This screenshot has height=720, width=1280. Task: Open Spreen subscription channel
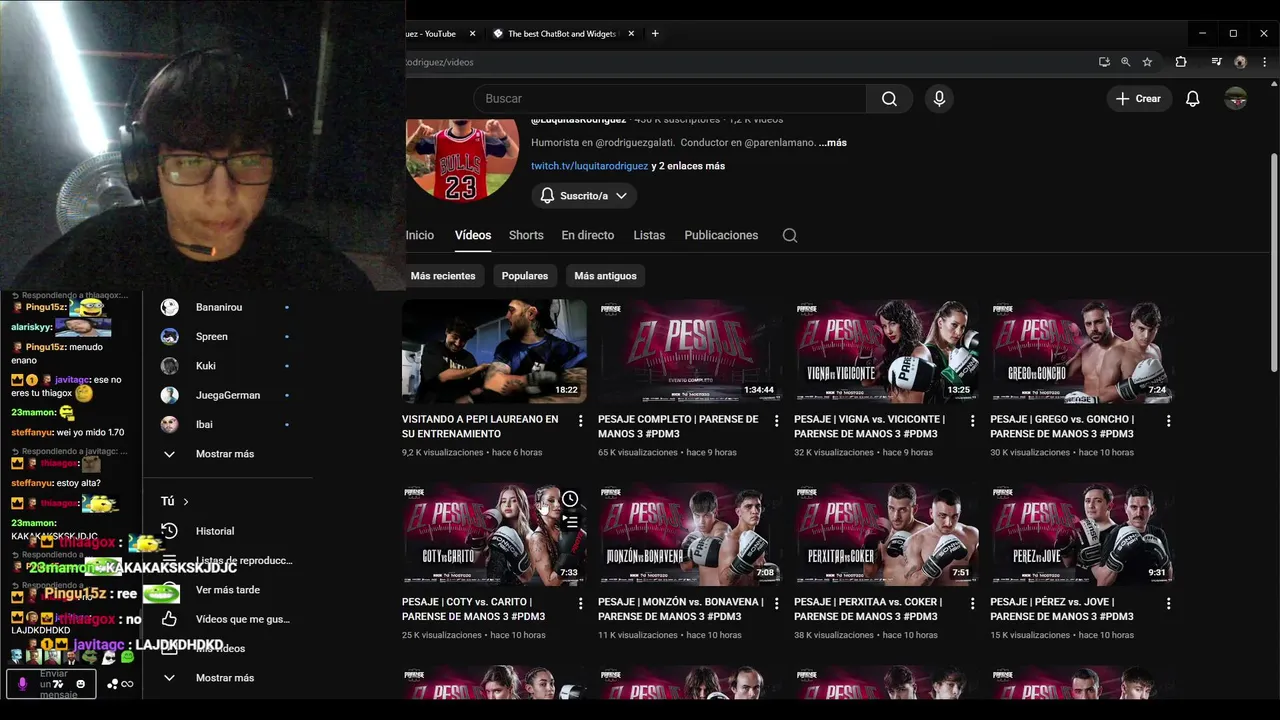tap(227, 337)
